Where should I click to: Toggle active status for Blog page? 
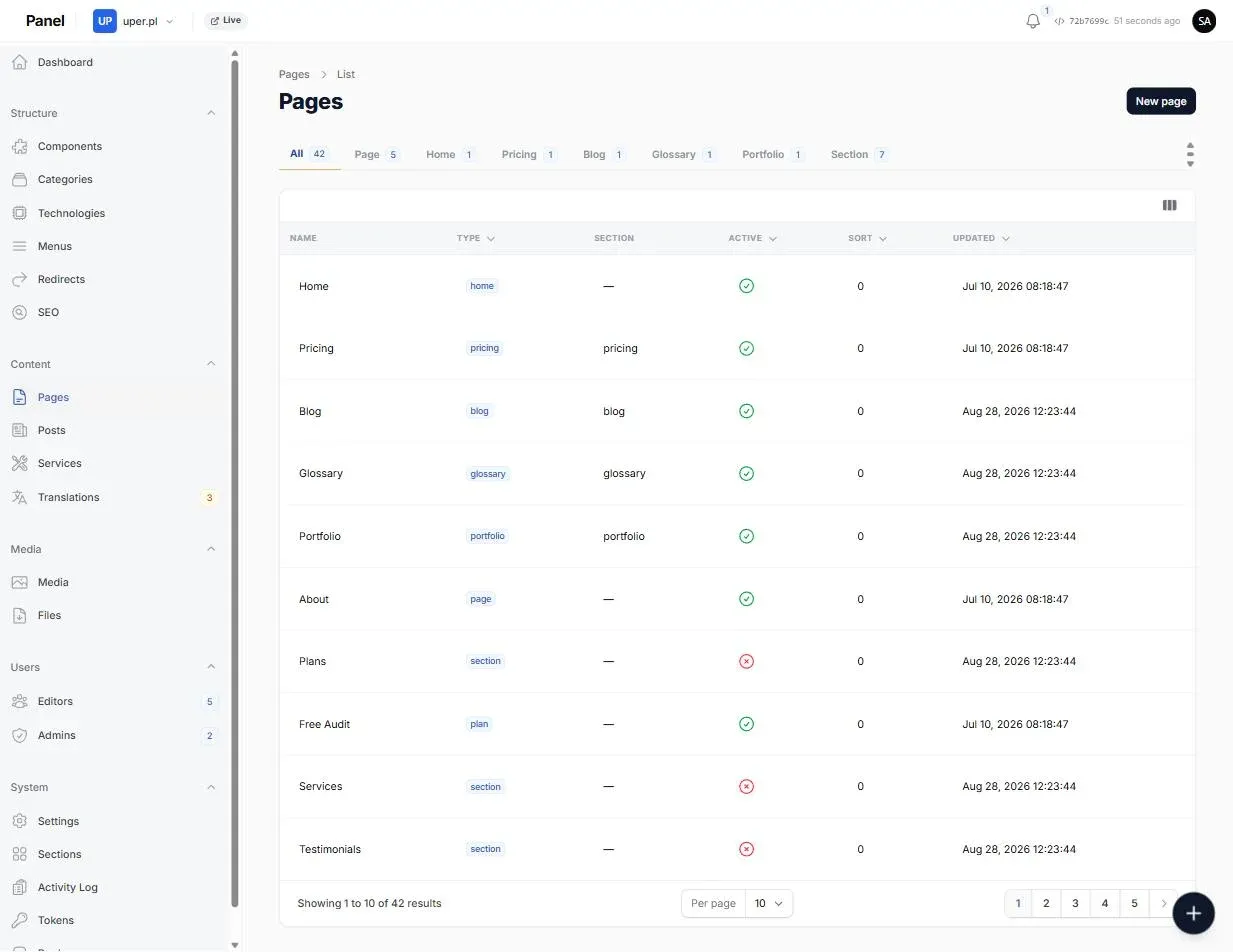coord(746,411)
